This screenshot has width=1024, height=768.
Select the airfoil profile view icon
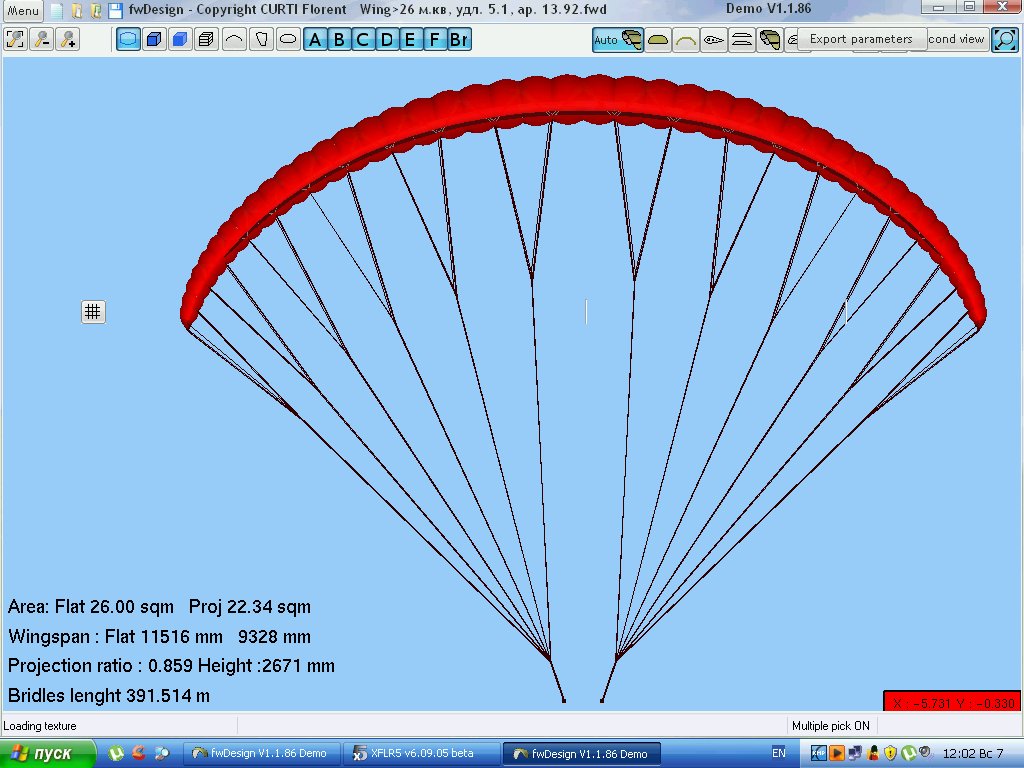pos(713,40)
